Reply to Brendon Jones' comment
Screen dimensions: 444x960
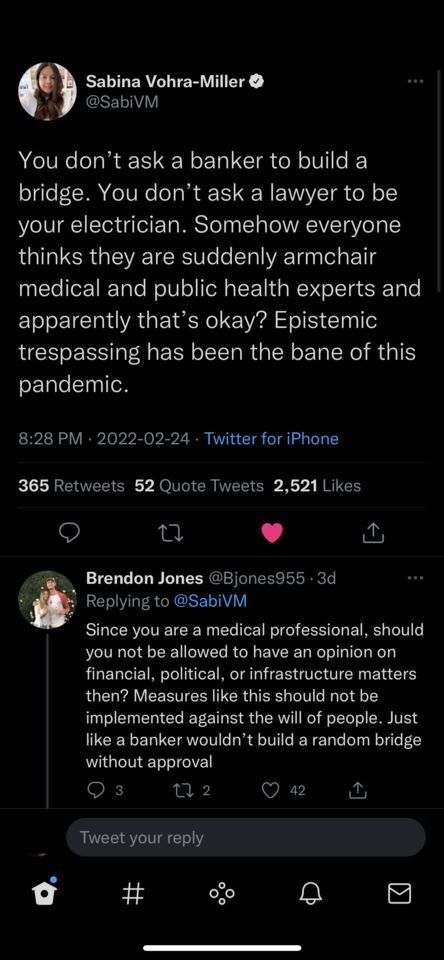point(95,790)
